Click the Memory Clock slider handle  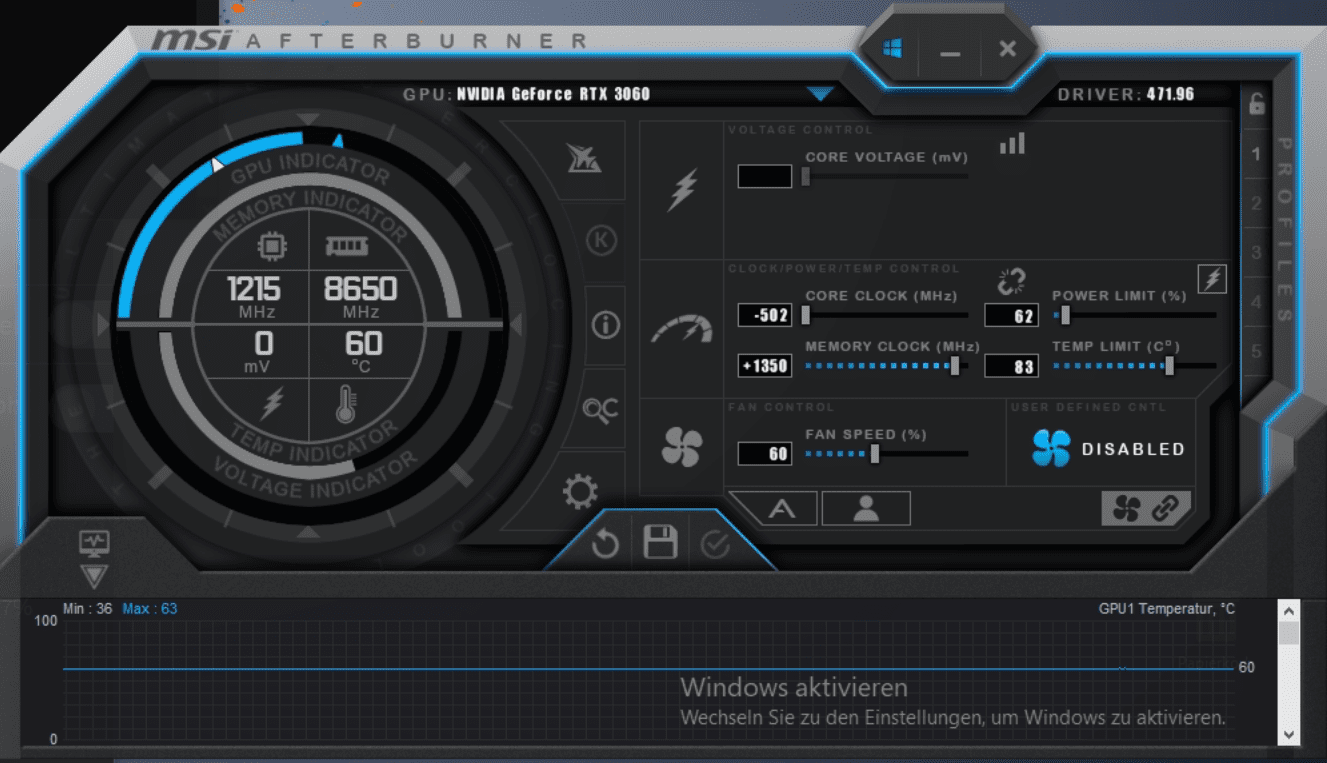tap(955, 365)
